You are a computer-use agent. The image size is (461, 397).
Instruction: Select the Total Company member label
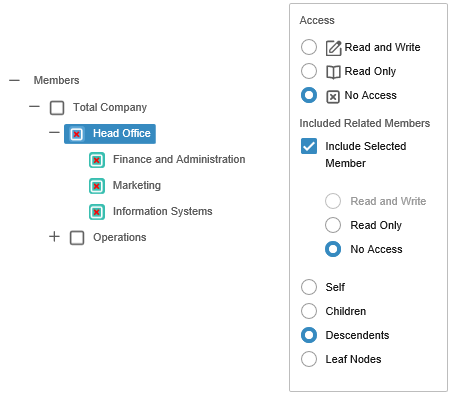110,107
